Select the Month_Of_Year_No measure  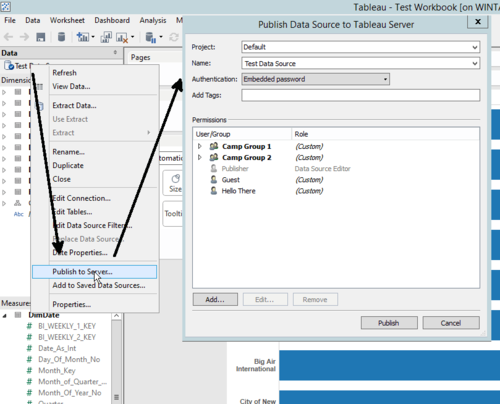coord(70,393)
